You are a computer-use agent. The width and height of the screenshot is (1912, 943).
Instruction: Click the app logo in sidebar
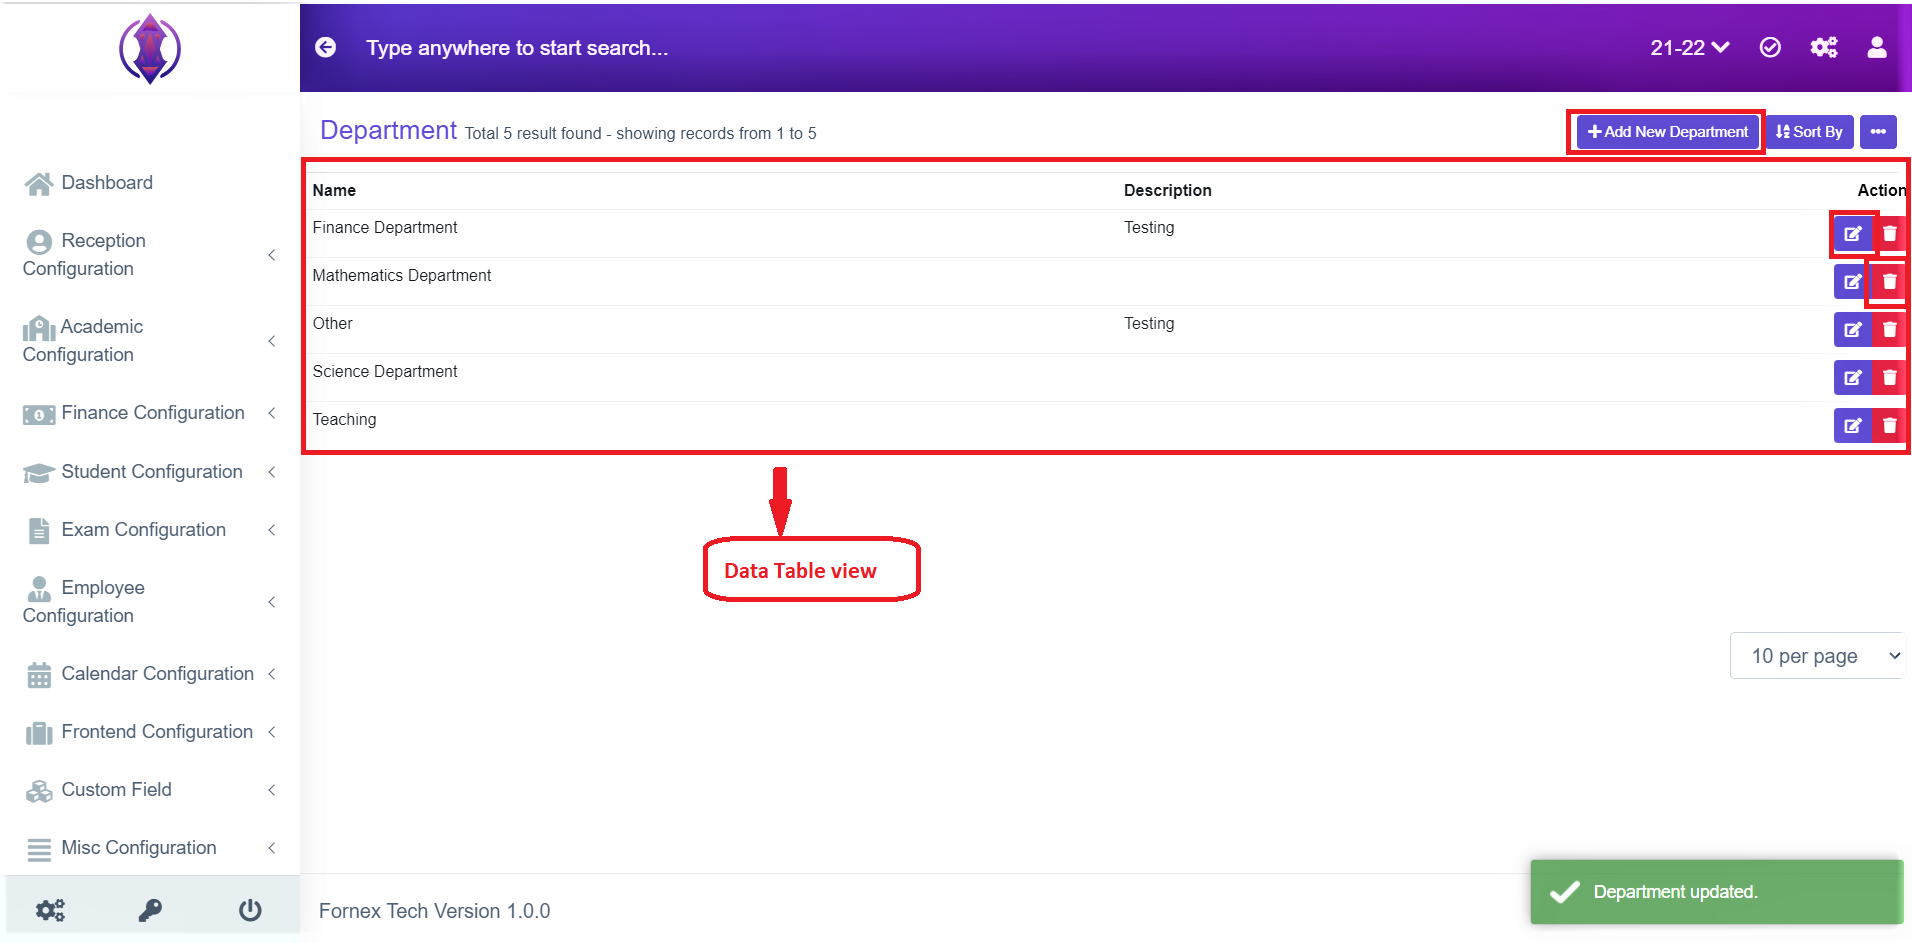pyautogui.click(x=150, y=48)
